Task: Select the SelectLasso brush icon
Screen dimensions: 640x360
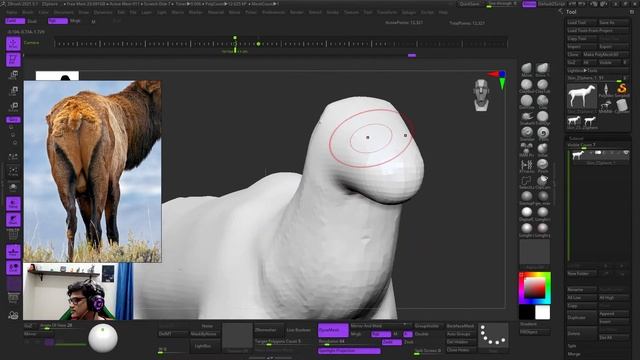Action: [527, 181]
